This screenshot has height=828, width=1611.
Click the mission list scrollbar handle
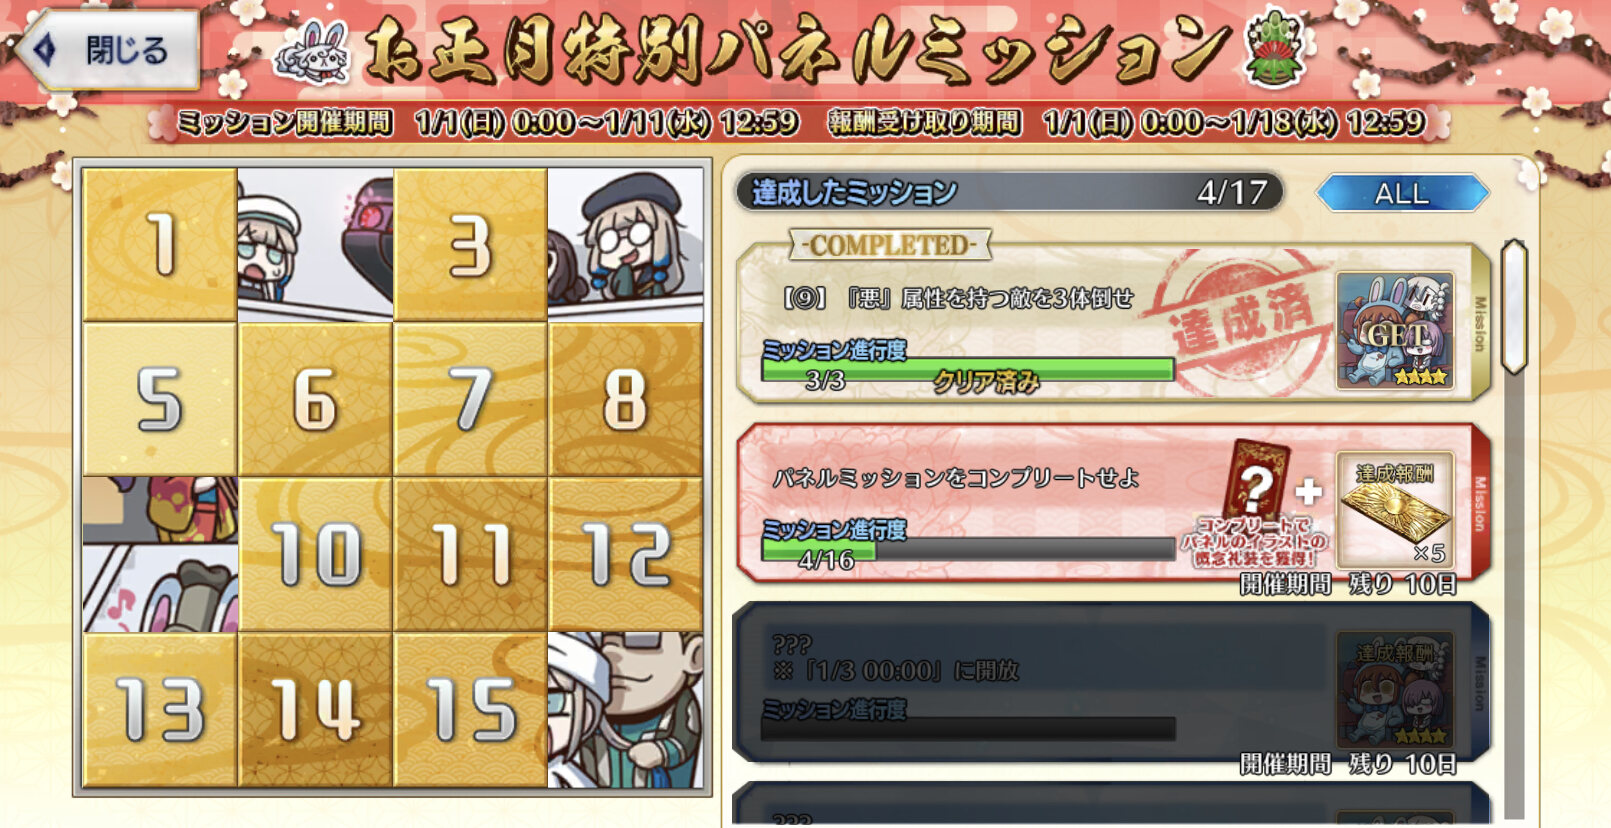coord(1514,306)
